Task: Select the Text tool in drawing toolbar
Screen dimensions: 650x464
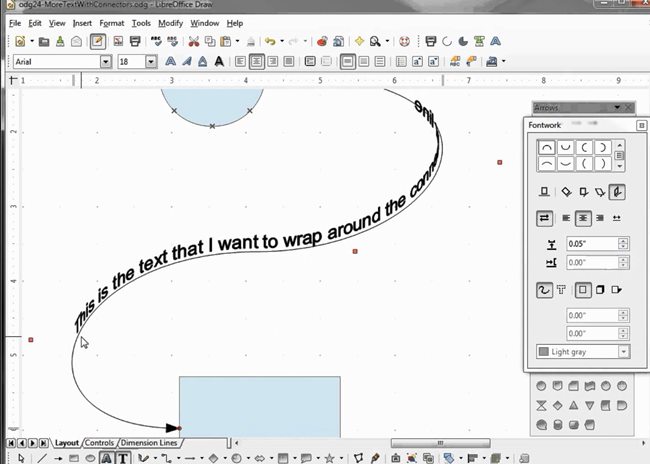Action: pyautogui.click(x=122, y=458)
